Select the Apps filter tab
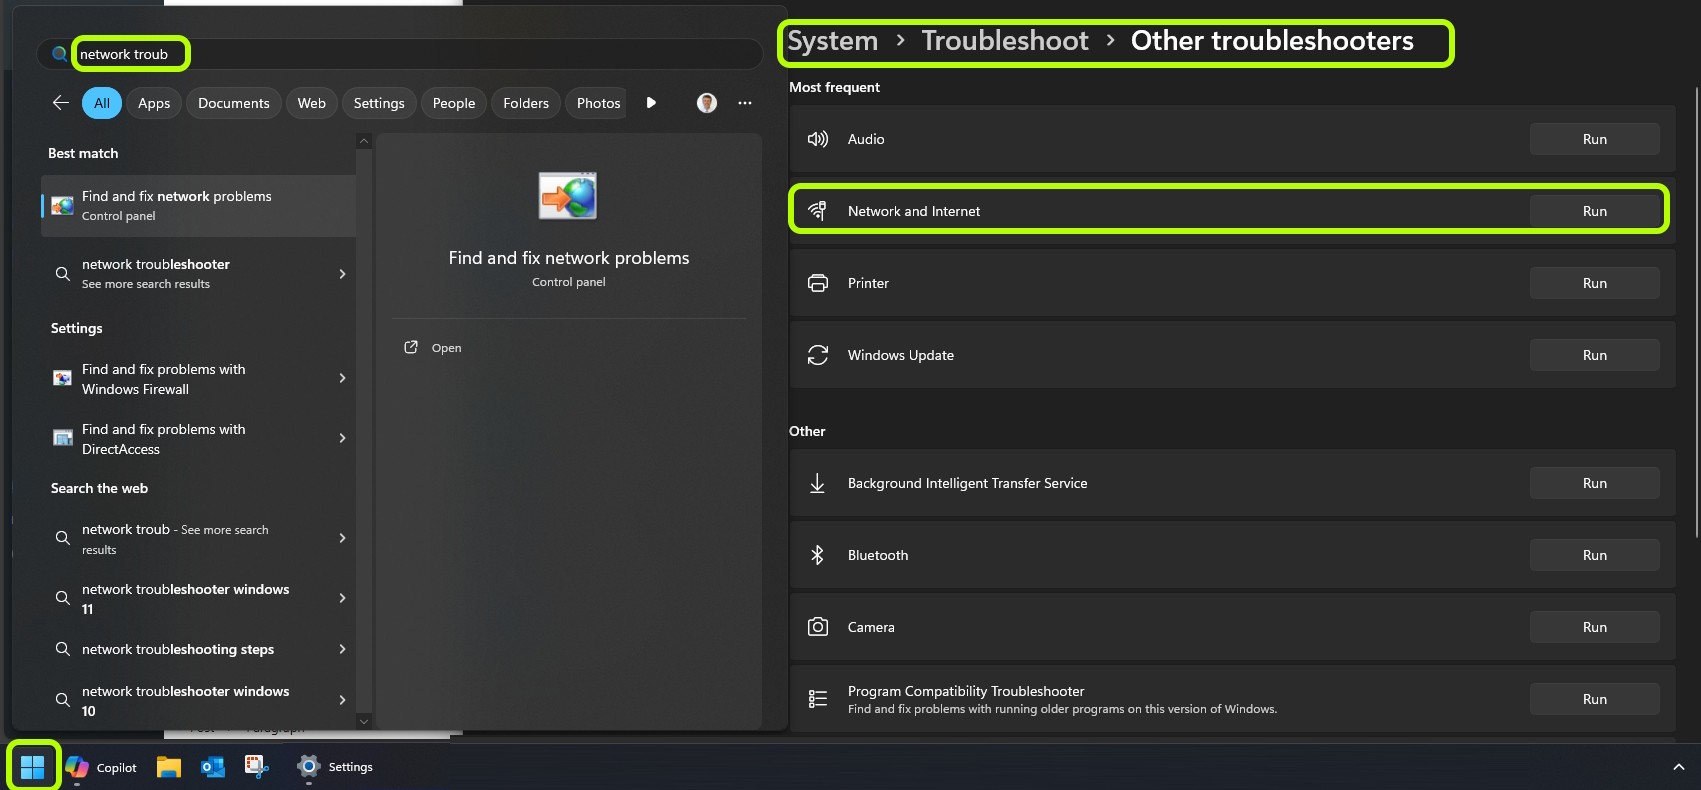The height and width of the screenshot is (790, 1701). (x=154, y=103)
